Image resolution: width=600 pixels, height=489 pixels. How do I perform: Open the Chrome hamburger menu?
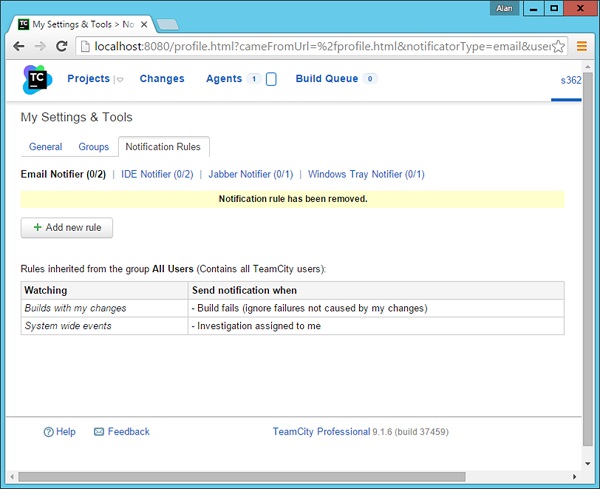coord(582,46)
